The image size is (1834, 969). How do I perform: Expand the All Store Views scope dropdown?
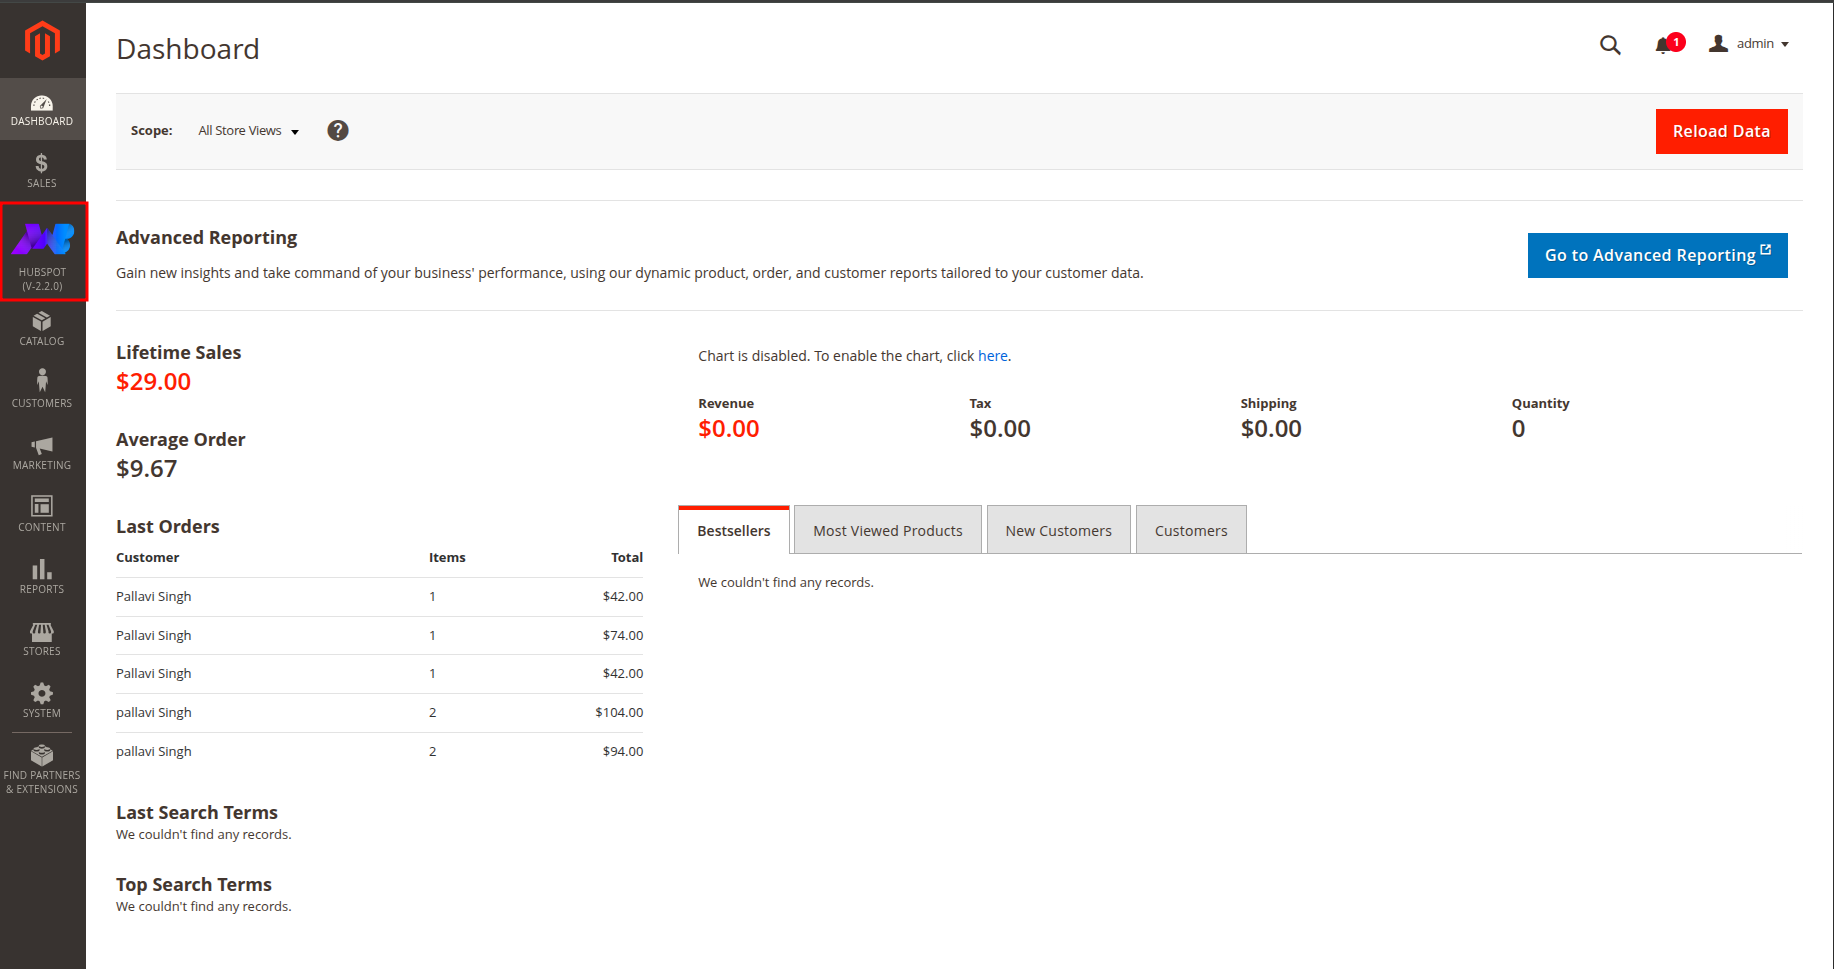[248, 131]
